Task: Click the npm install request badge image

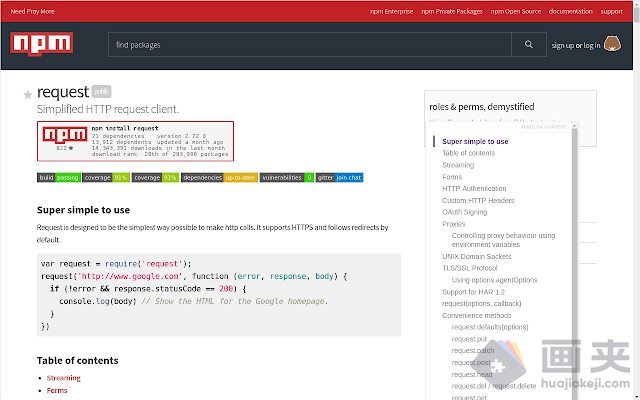Action: [x=135, y=141]
